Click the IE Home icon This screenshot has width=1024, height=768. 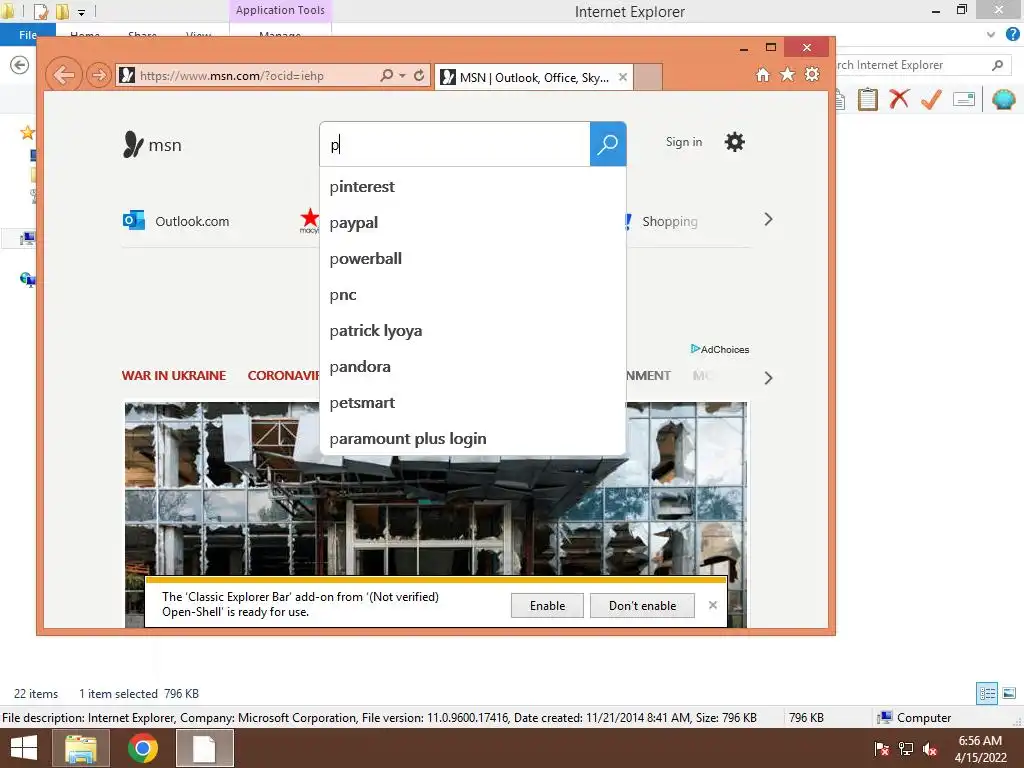[763, 74]
